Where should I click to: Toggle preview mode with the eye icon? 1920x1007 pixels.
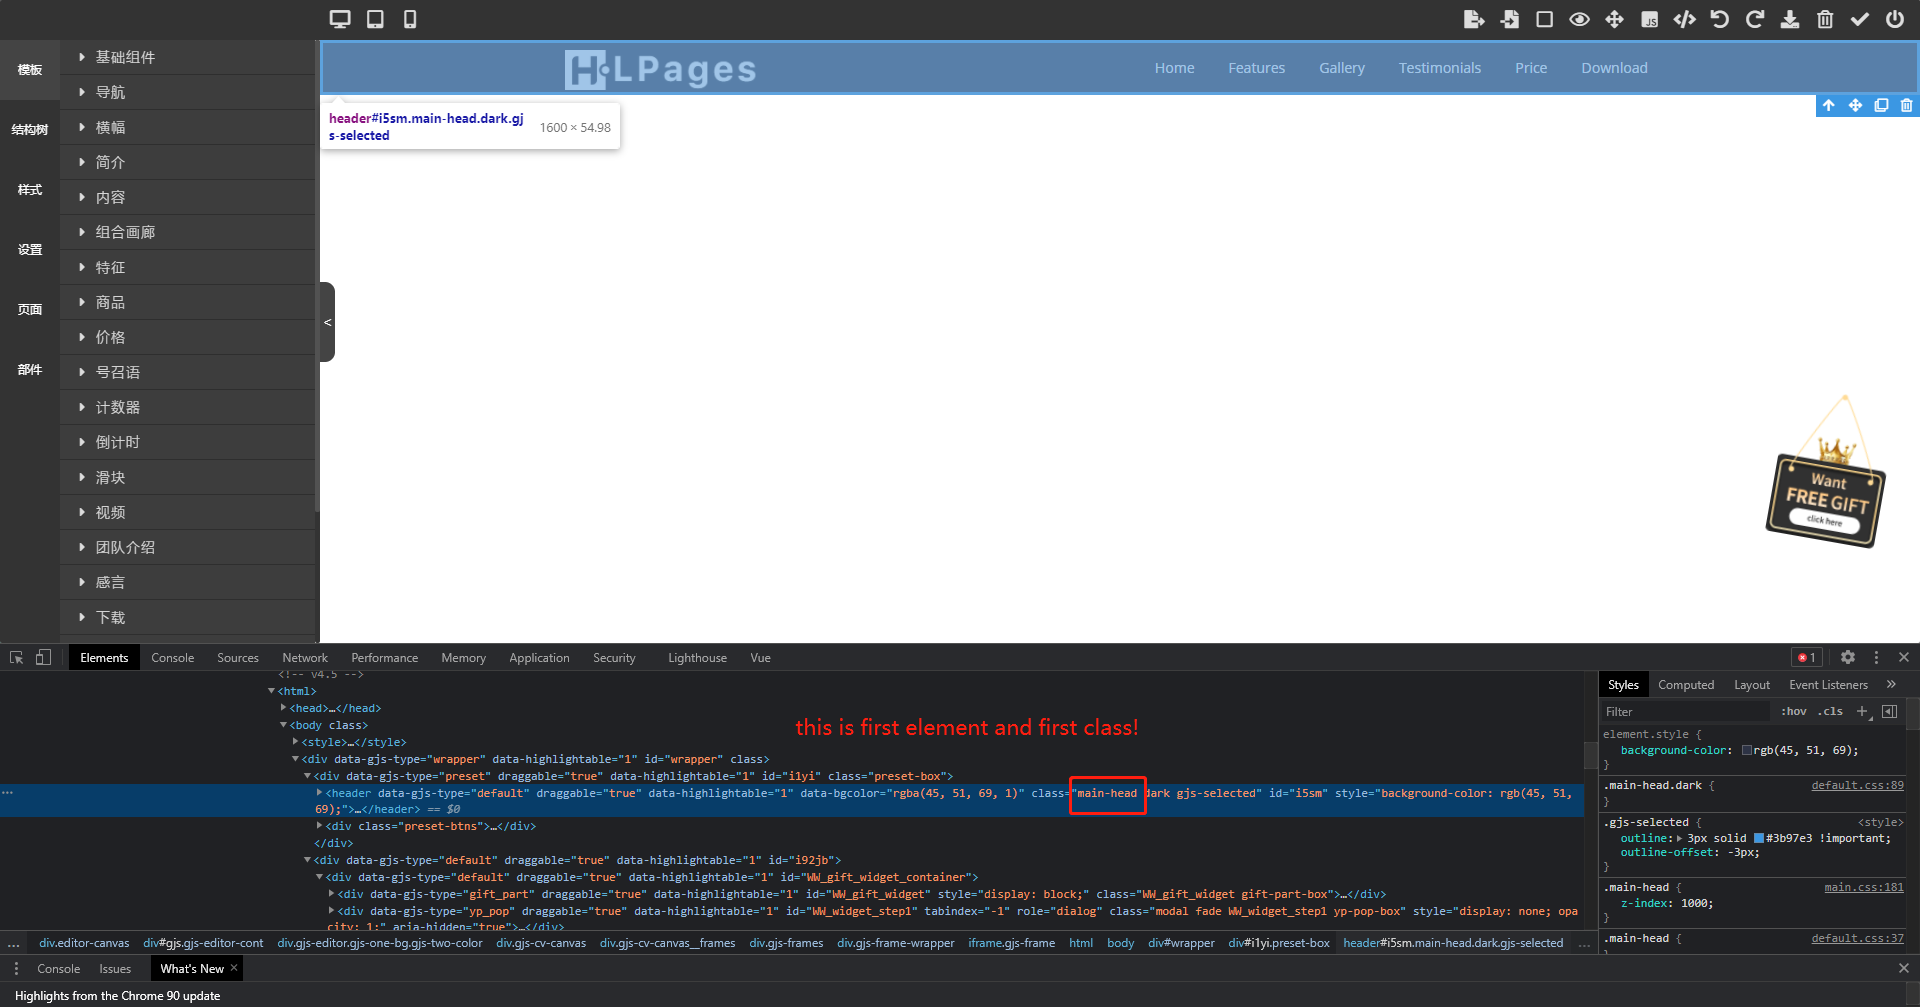point(1580,19)
